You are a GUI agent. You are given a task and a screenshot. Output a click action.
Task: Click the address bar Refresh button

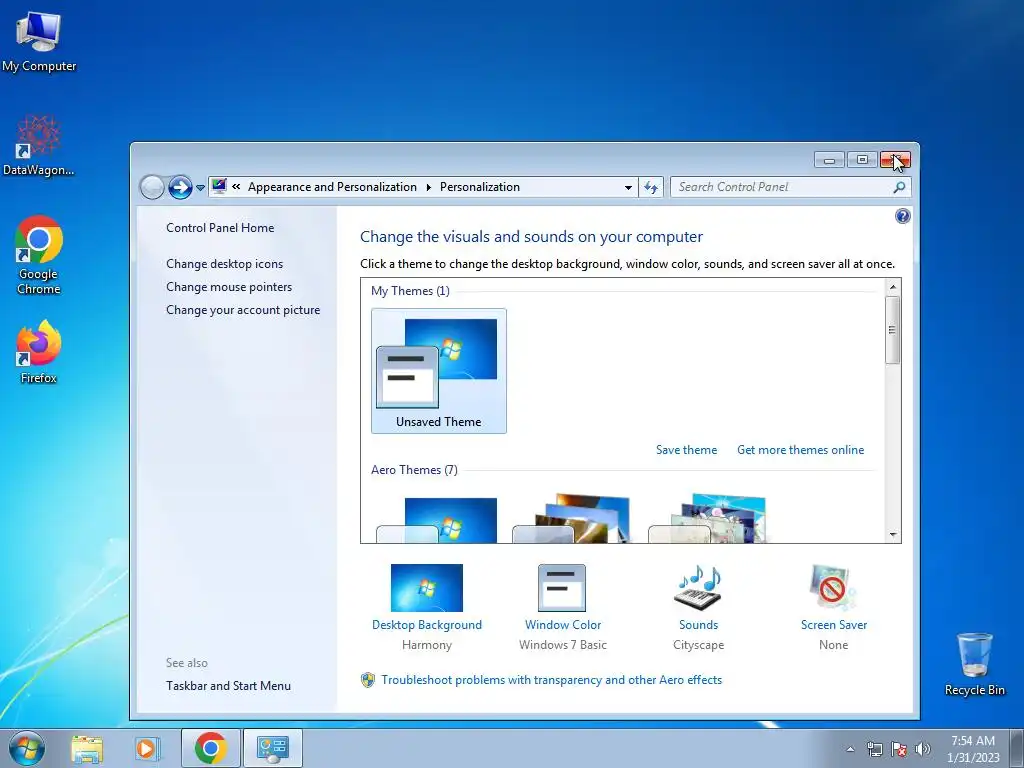click(x=651, y=187)
